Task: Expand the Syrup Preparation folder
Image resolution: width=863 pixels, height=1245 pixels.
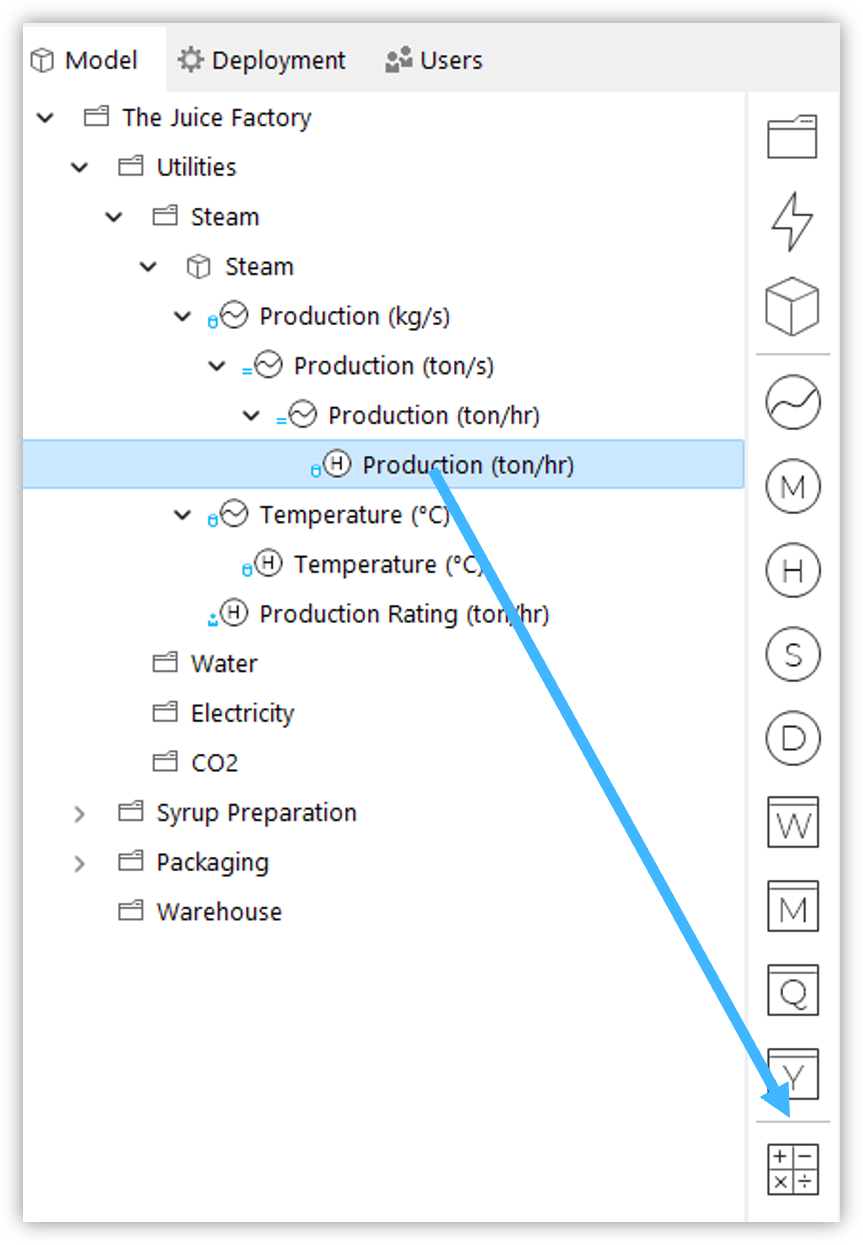Action: pos(80,813)
